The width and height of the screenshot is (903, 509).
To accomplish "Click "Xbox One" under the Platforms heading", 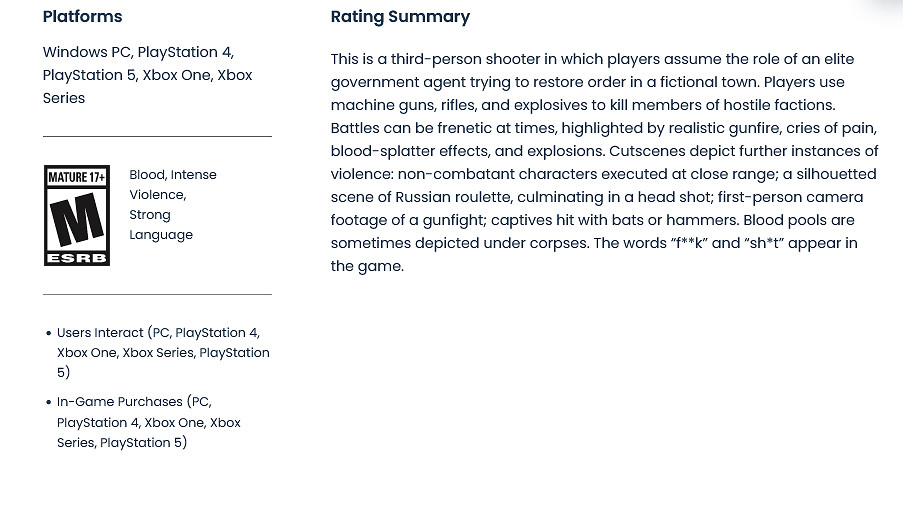I will [176, 75].
